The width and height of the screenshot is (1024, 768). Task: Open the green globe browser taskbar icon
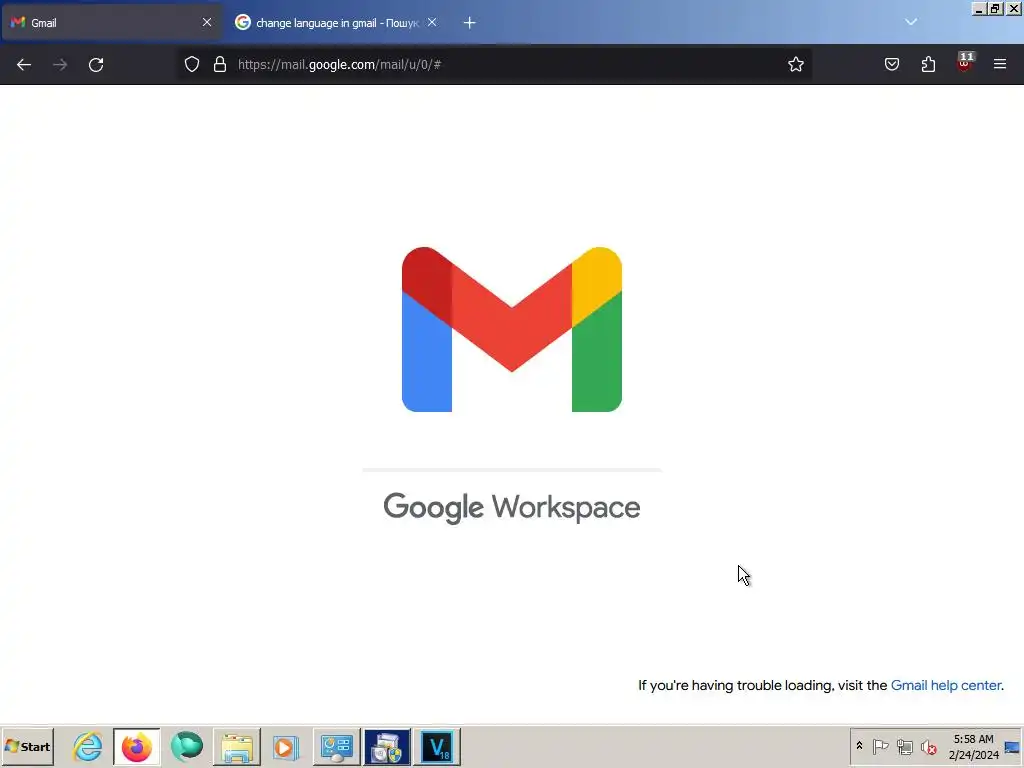(x=187, y=746)
